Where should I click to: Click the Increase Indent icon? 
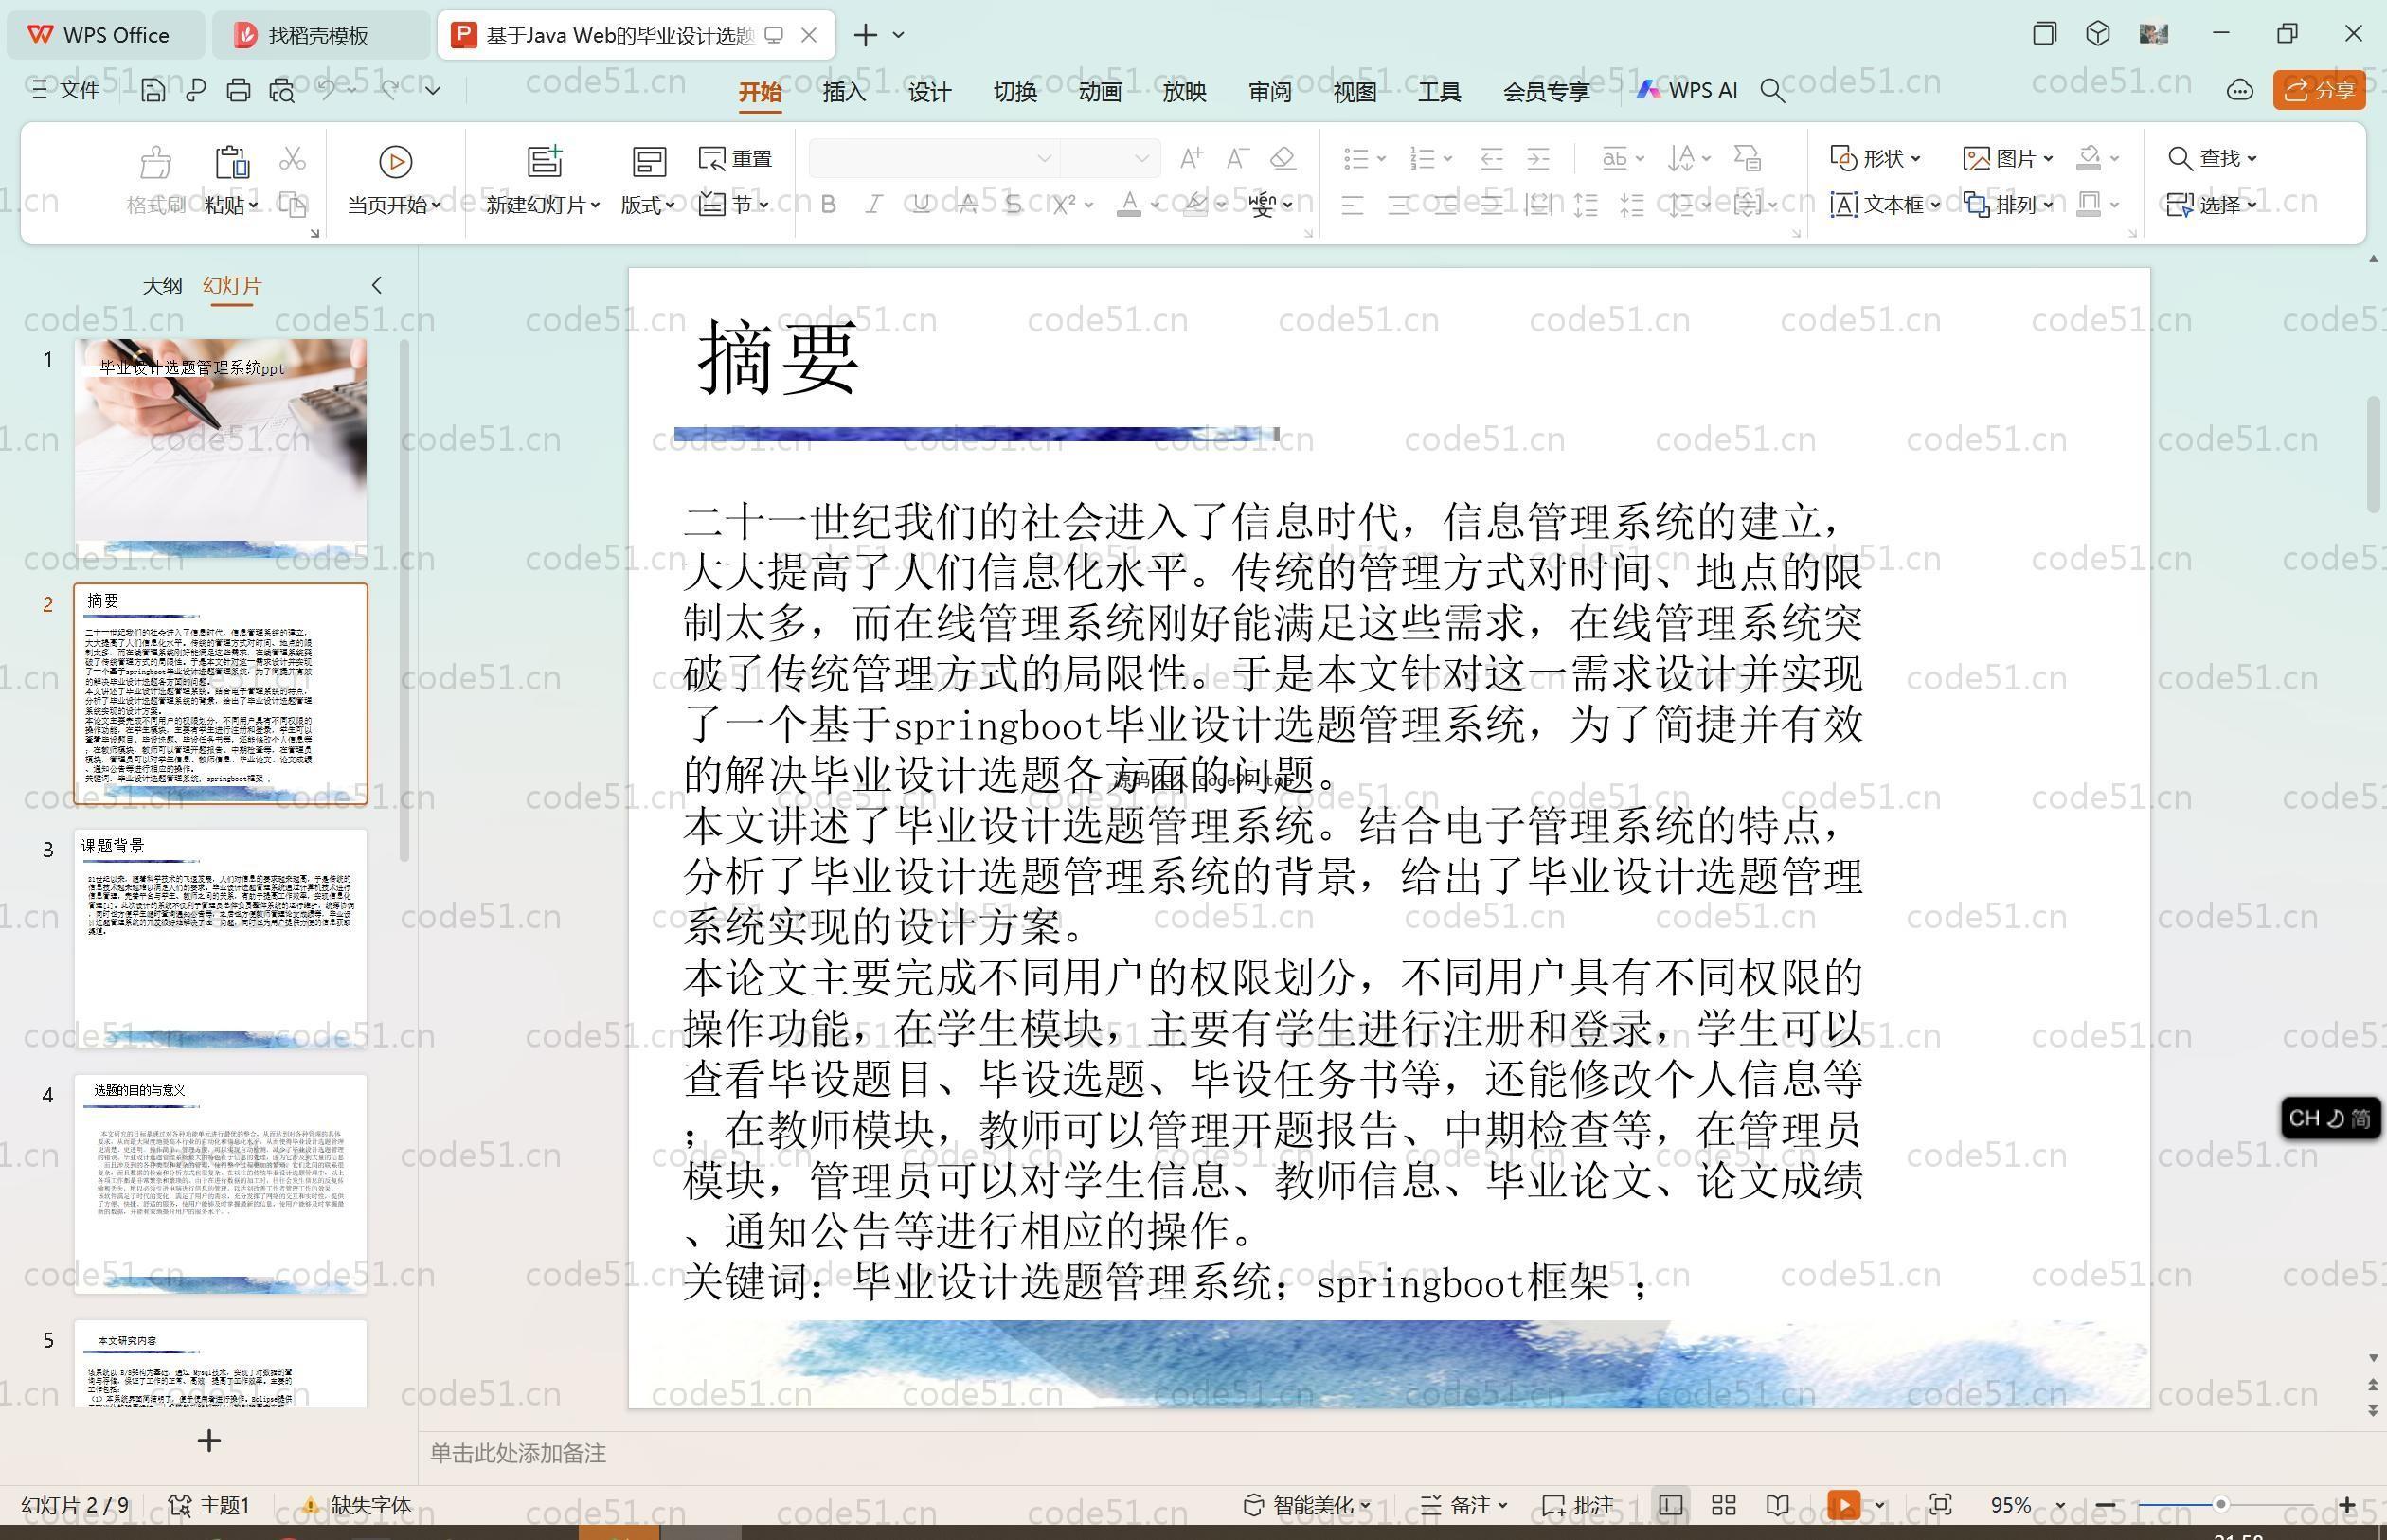pyautogui.click(x=1538, y=158)
